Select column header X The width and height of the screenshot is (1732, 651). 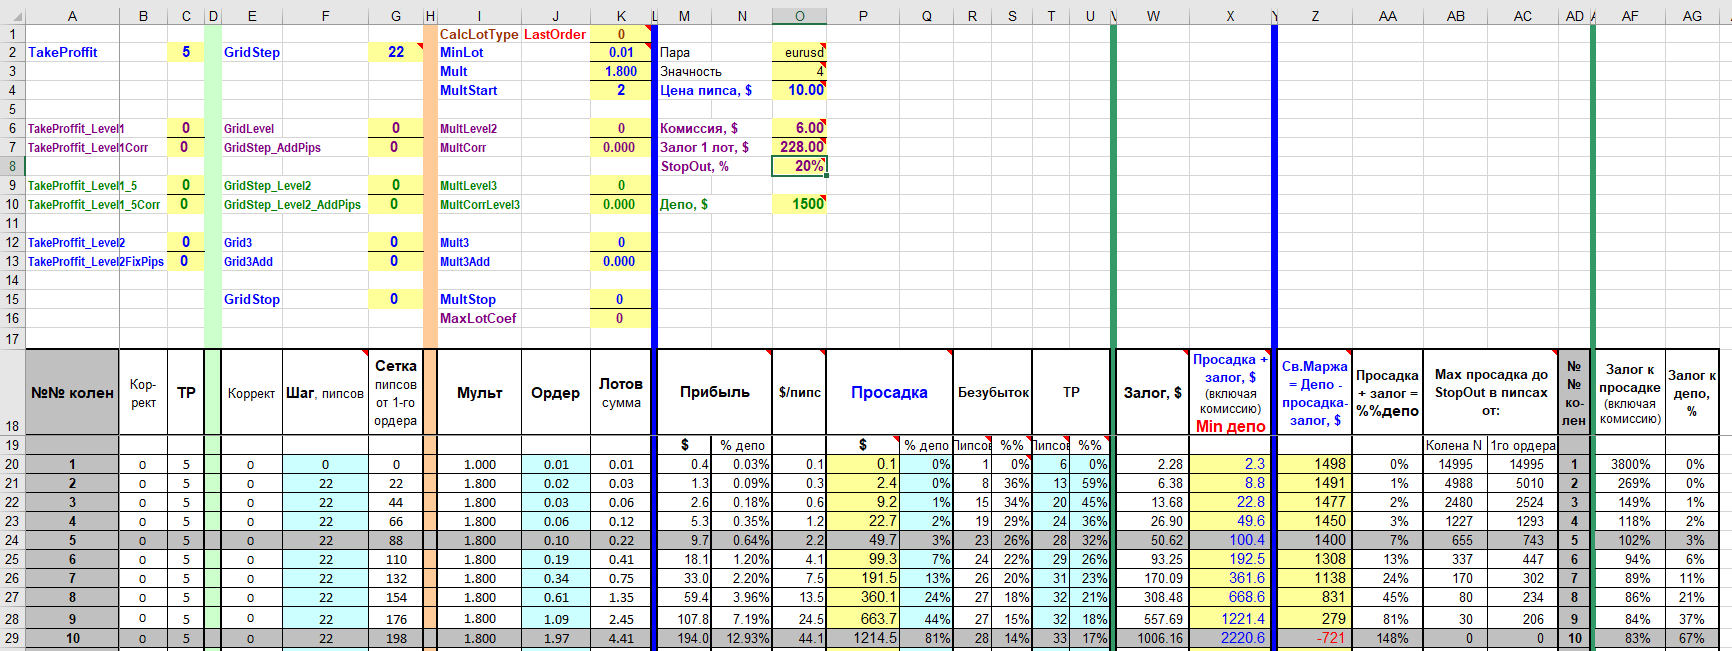tap(1230, 16)
